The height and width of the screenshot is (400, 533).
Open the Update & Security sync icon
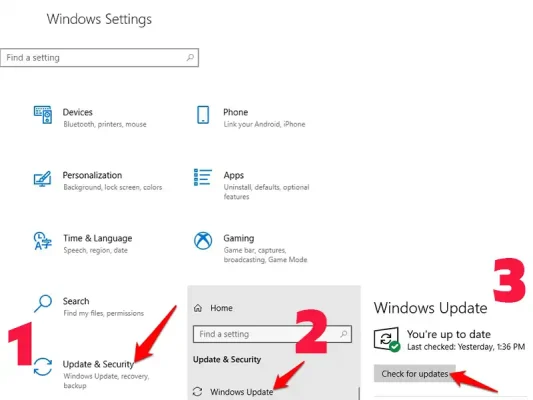coord(43,367)
